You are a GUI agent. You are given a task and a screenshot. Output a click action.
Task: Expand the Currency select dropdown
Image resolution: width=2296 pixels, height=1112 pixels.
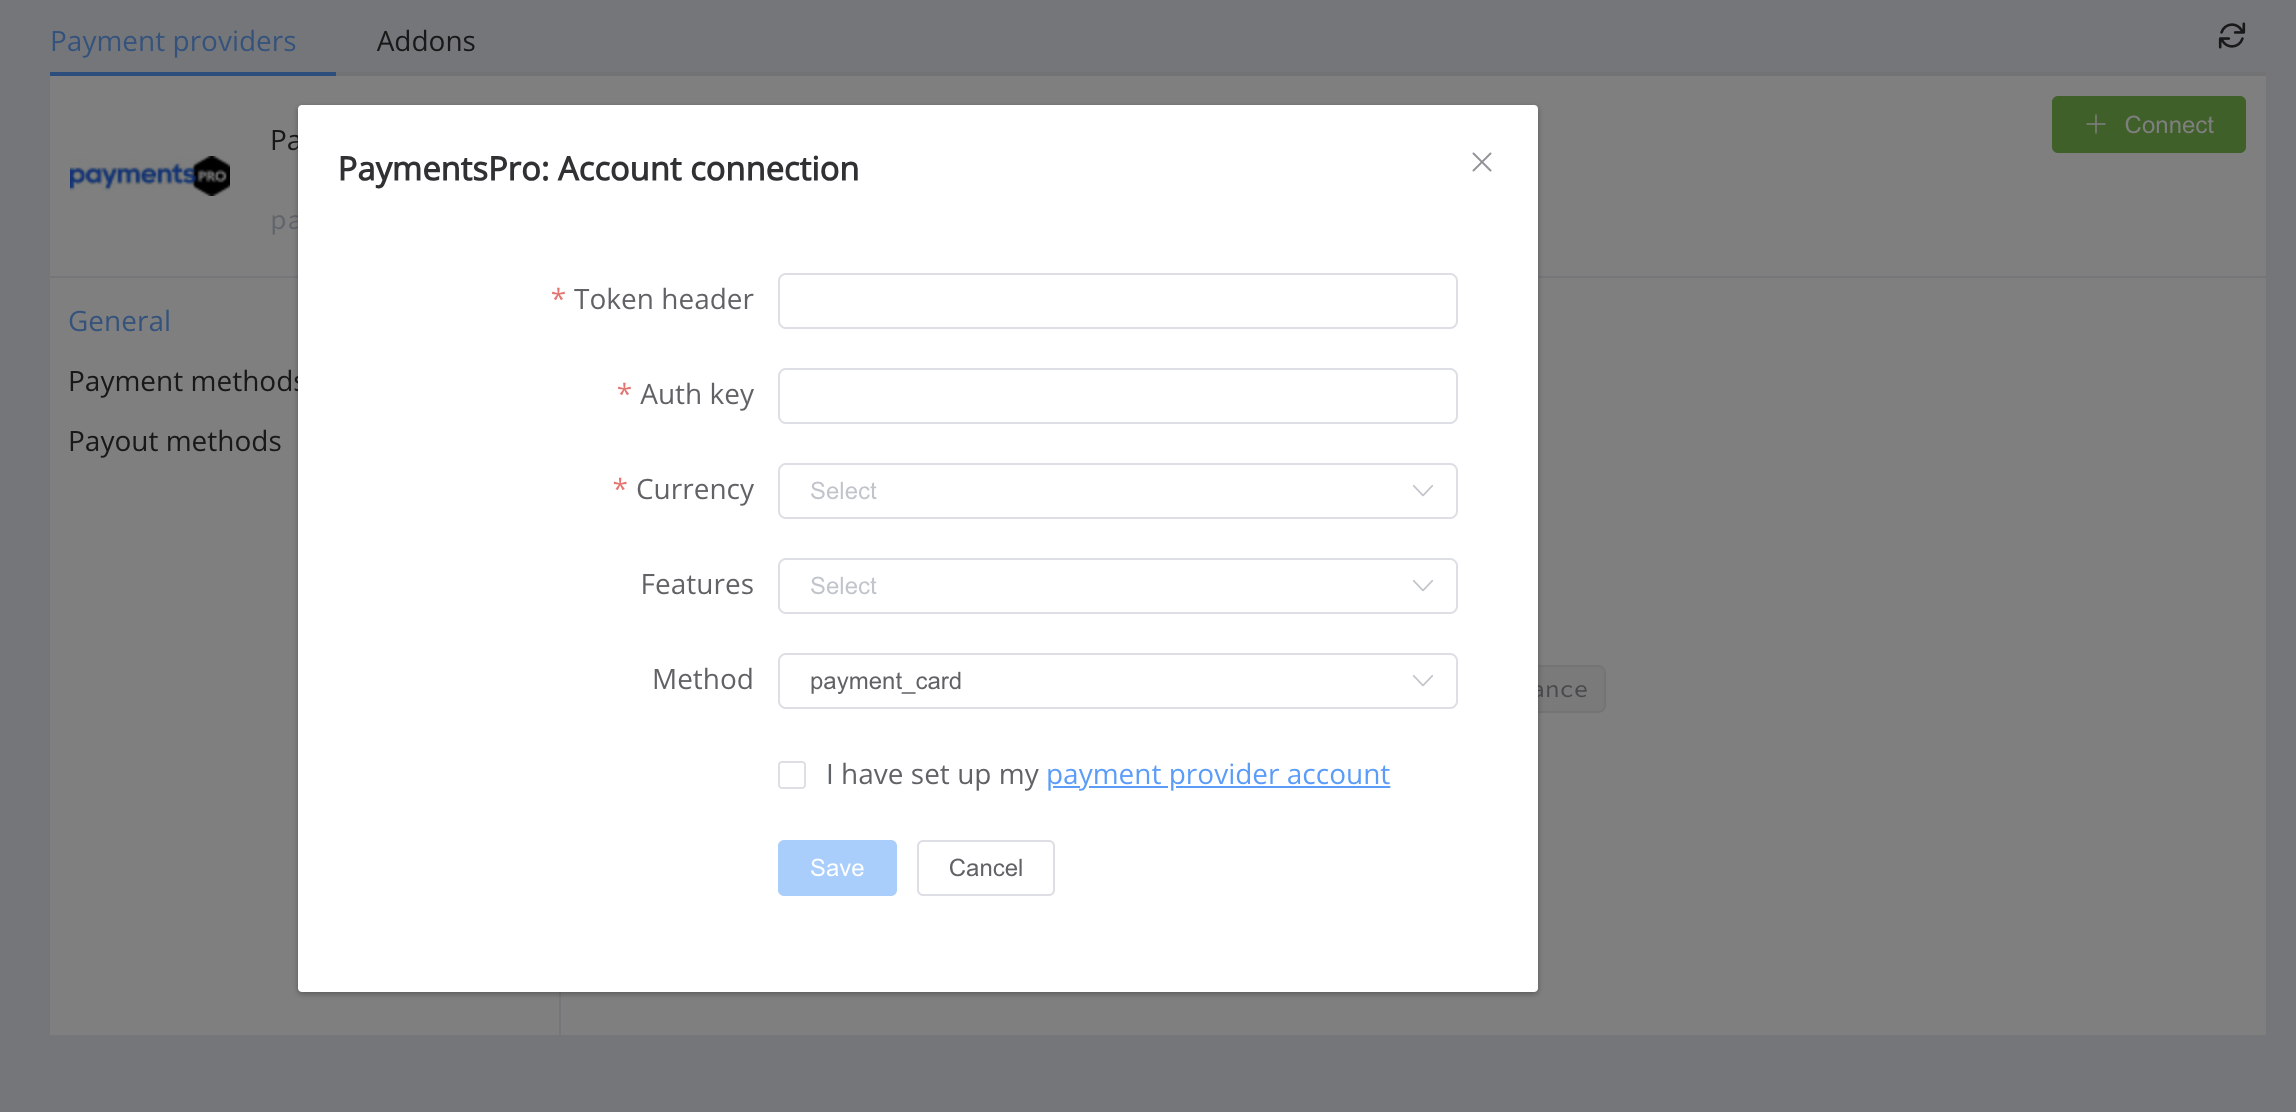pyautogui.click(x=1117, y=491)
